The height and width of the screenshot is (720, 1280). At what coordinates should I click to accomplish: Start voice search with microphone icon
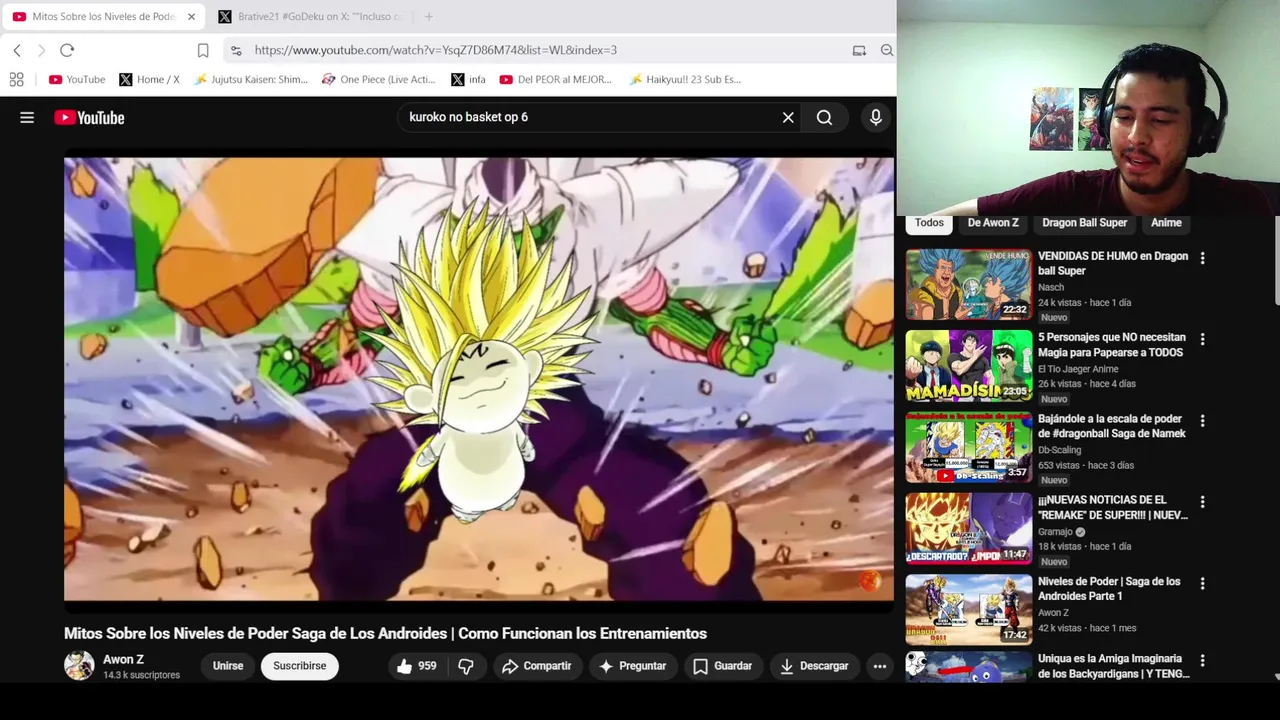pos(876,117)
